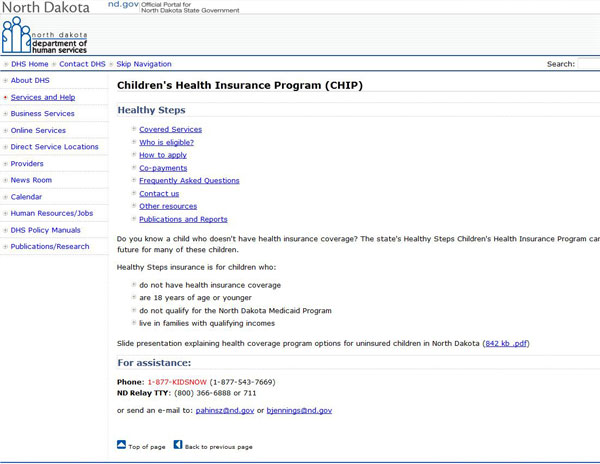Click the Back to previous page icon
600x464 pixels.
click(x=178, y=444)
